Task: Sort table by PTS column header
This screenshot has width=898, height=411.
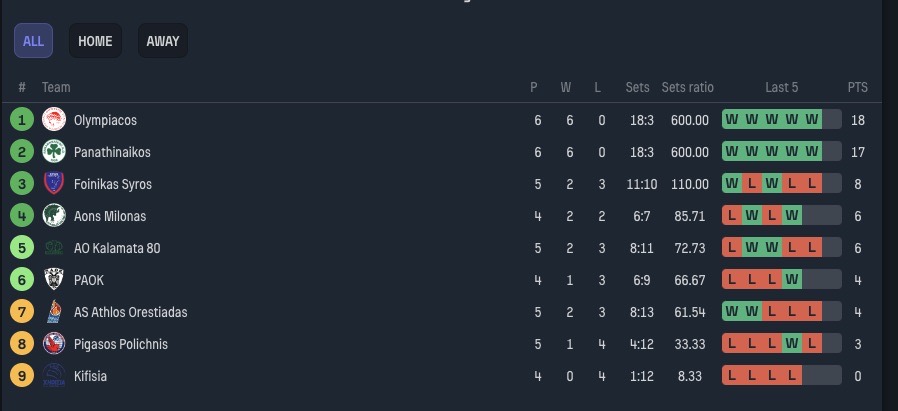Action: point(857,87)
